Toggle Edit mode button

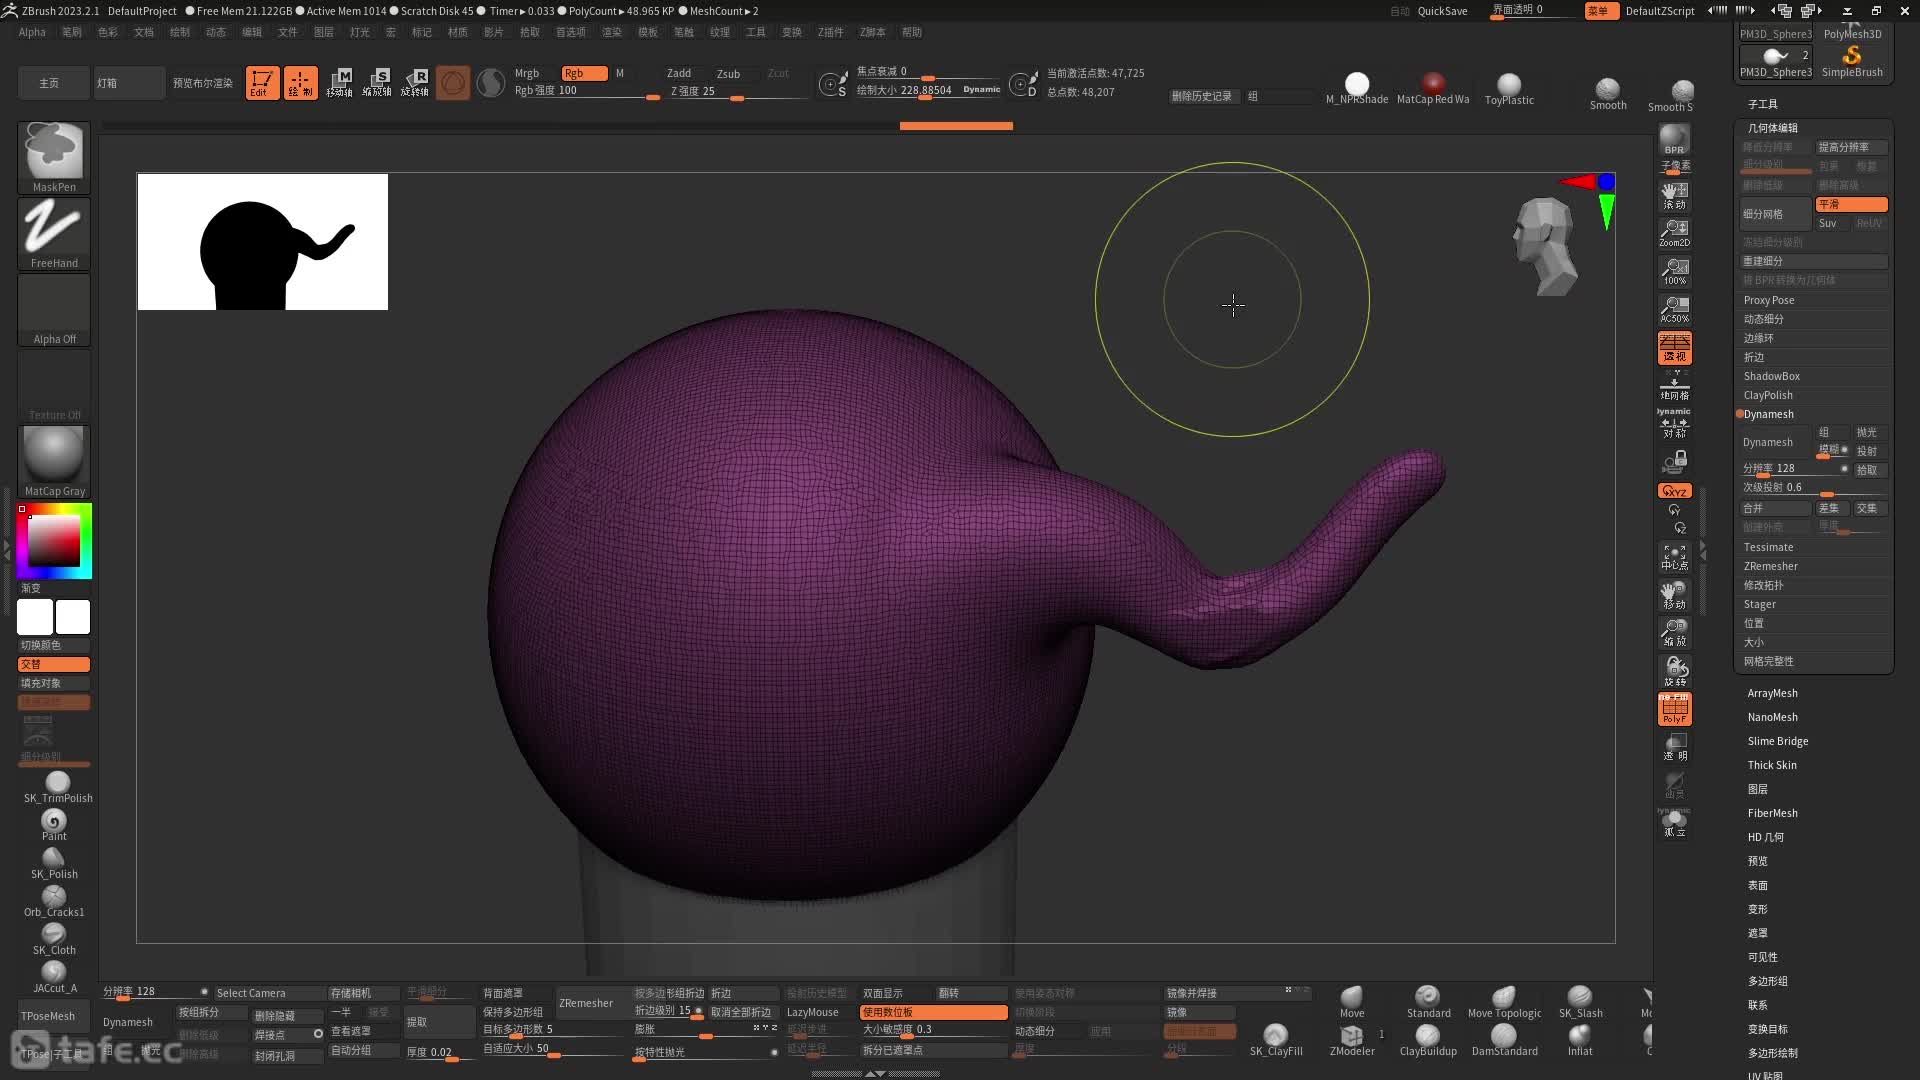click(262, 83)
